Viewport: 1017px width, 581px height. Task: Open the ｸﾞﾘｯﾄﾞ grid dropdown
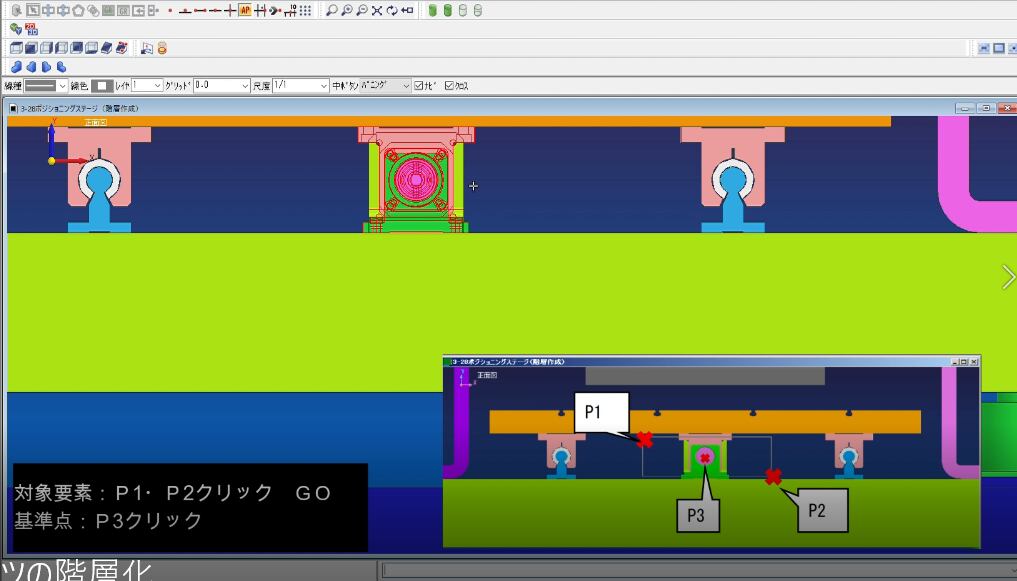click(244, 86)
